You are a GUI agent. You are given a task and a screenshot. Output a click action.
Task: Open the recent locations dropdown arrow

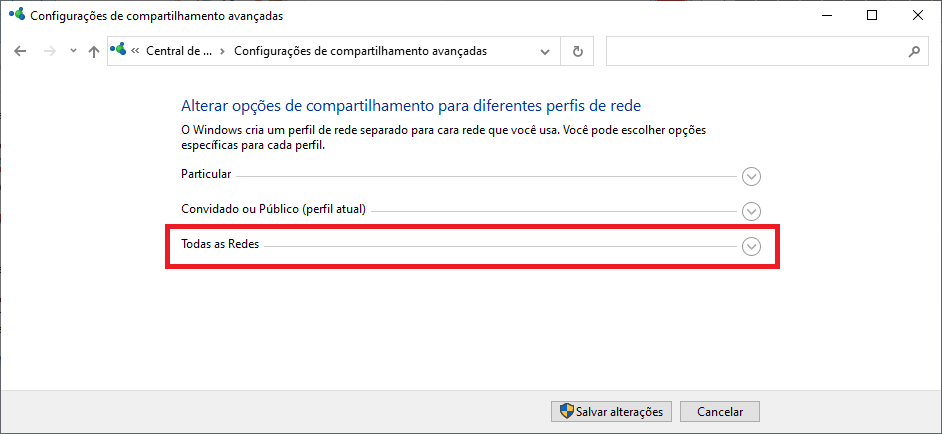pos(73,51)
